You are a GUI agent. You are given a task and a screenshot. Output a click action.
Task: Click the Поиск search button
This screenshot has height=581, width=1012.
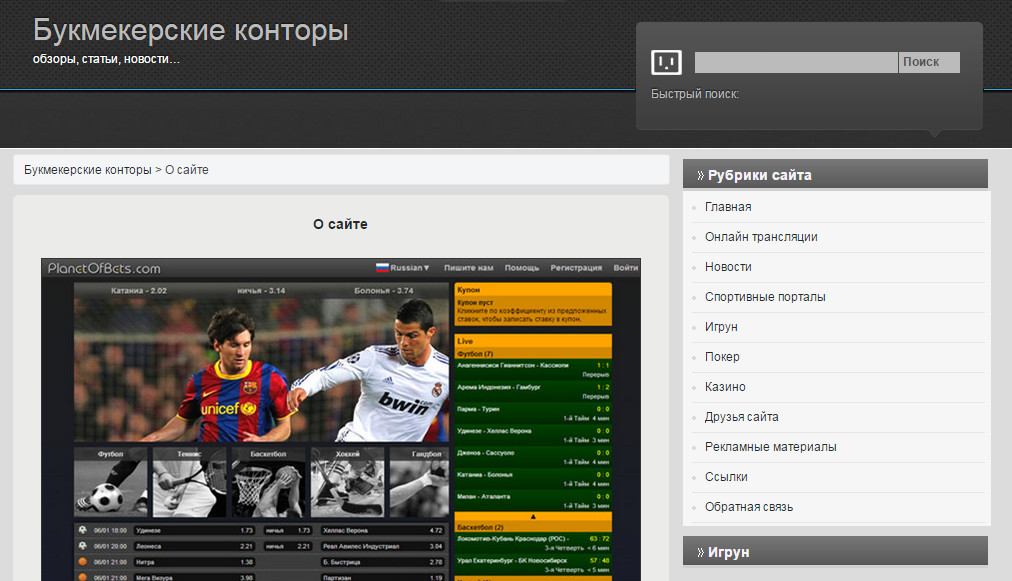(929, 62)
